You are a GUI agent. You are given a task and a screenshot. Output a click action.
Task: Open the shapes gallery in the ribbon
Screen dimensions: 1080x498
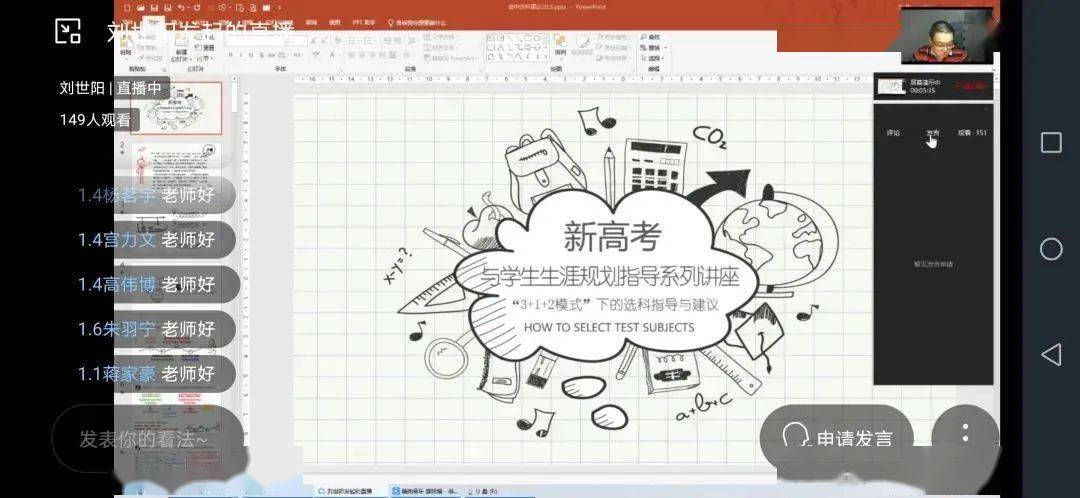click(x=517, y=48)
